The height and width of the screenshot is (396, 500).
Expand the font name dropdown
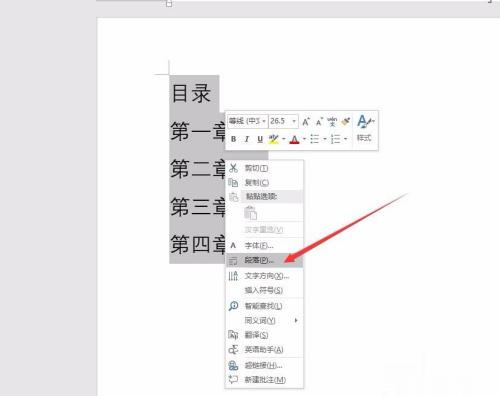point(264,121)
